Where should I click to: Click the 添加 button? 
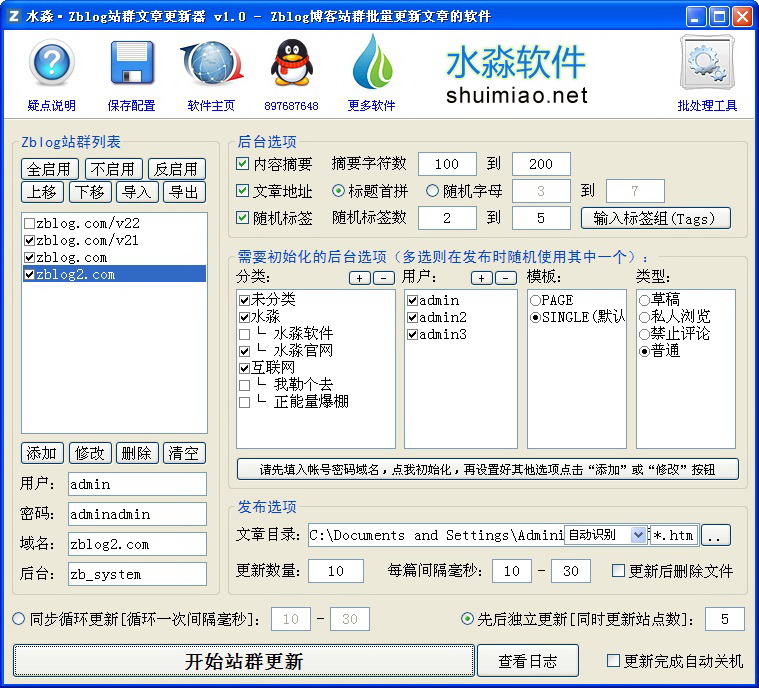[x=42, y=453]
